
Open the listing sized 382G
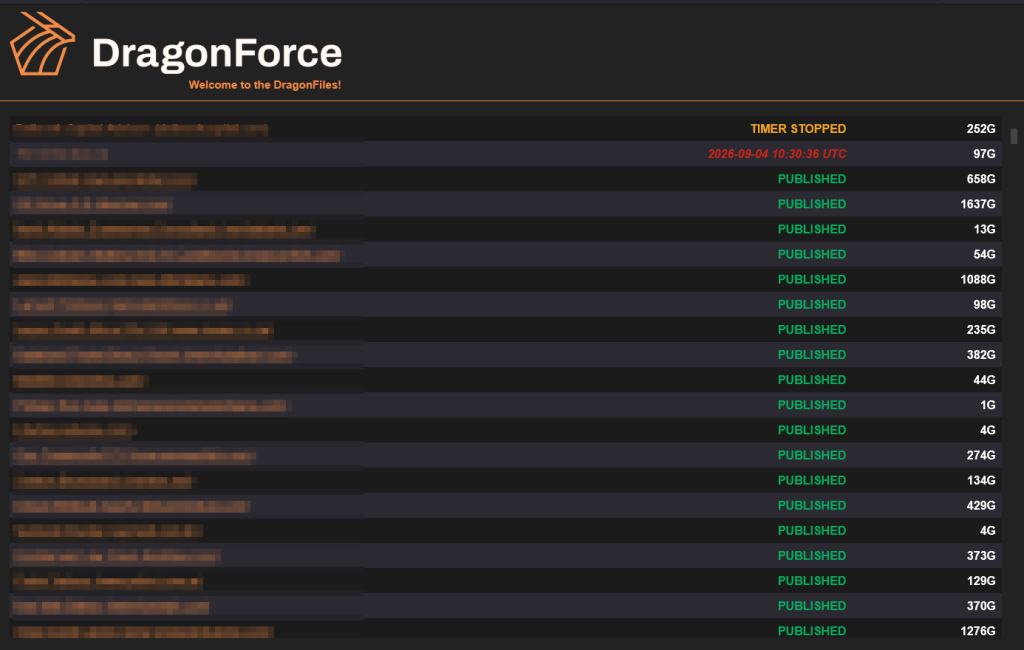[505, 355]
